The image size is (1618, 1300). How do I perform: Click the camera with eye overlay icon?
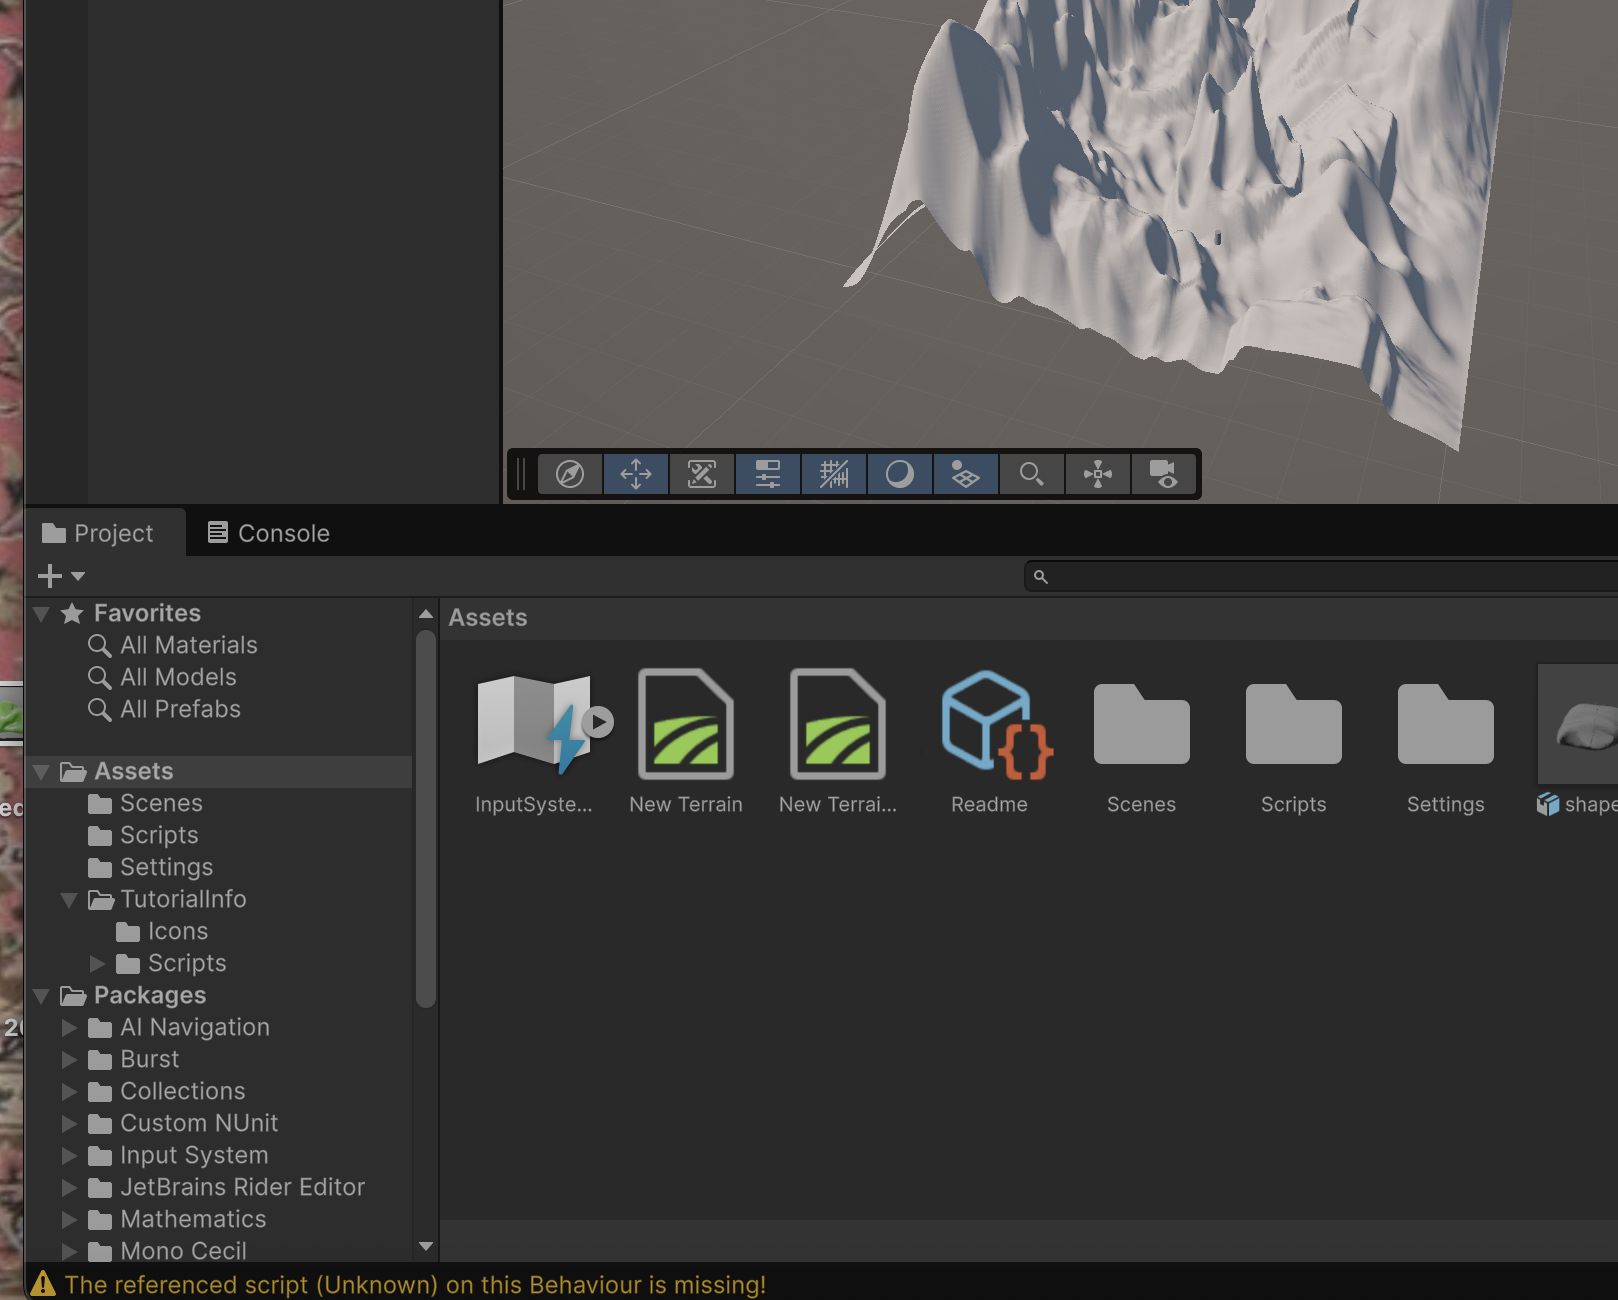coord(1163,474)
